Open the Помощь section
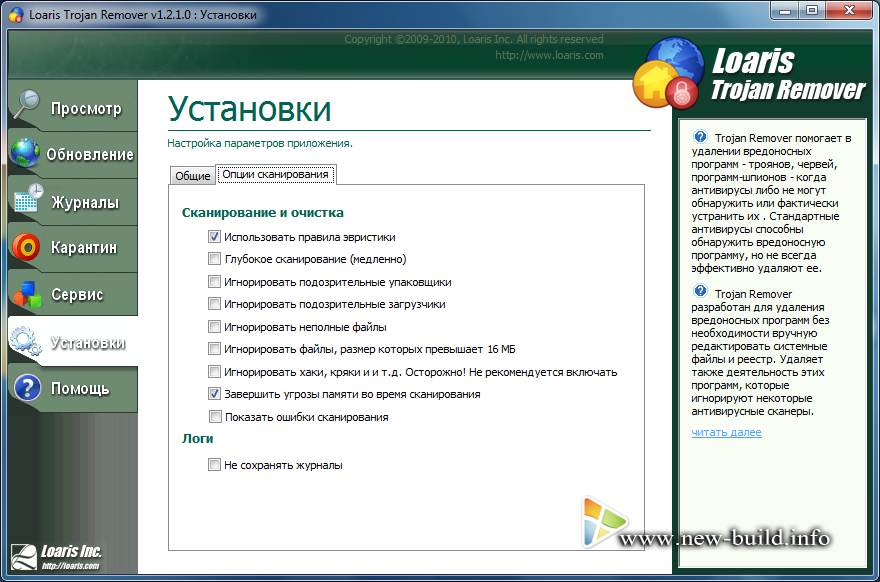 click(x=73, y=388)
